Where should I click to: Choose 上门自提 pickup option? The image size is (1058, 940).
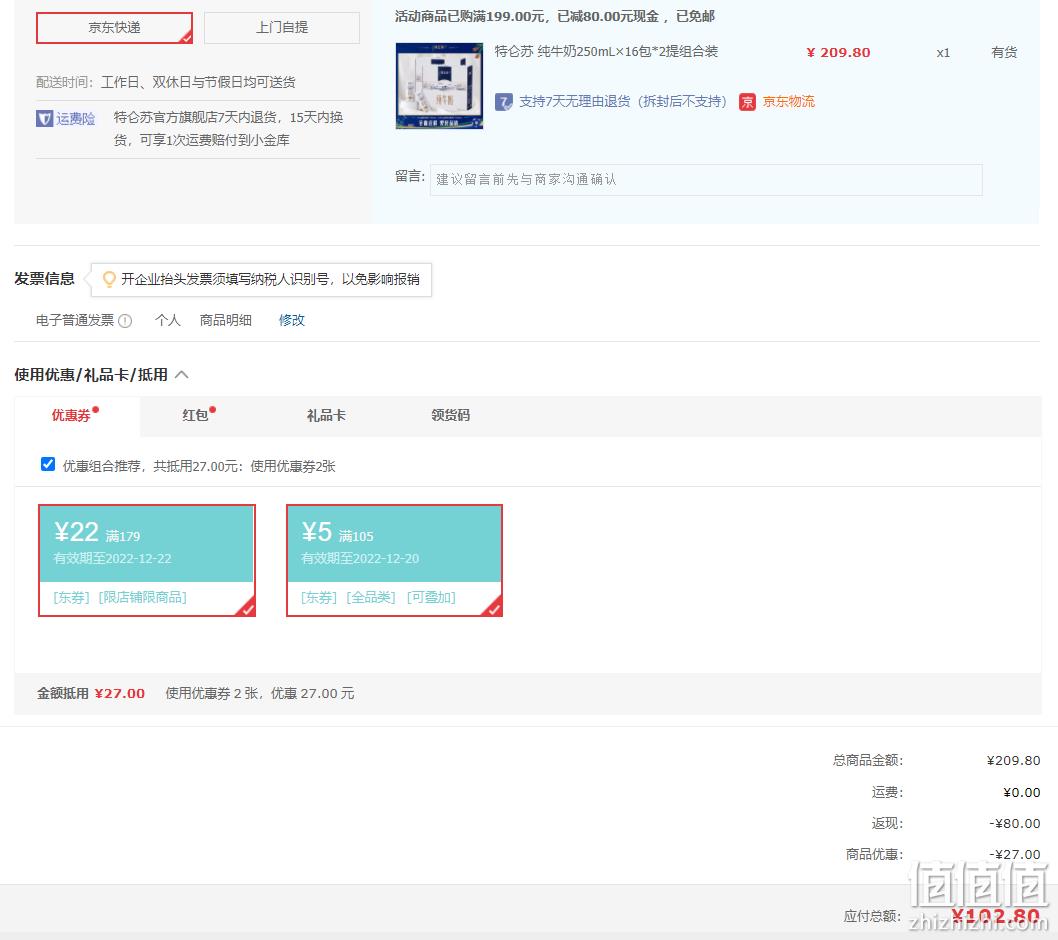point(281,28)
